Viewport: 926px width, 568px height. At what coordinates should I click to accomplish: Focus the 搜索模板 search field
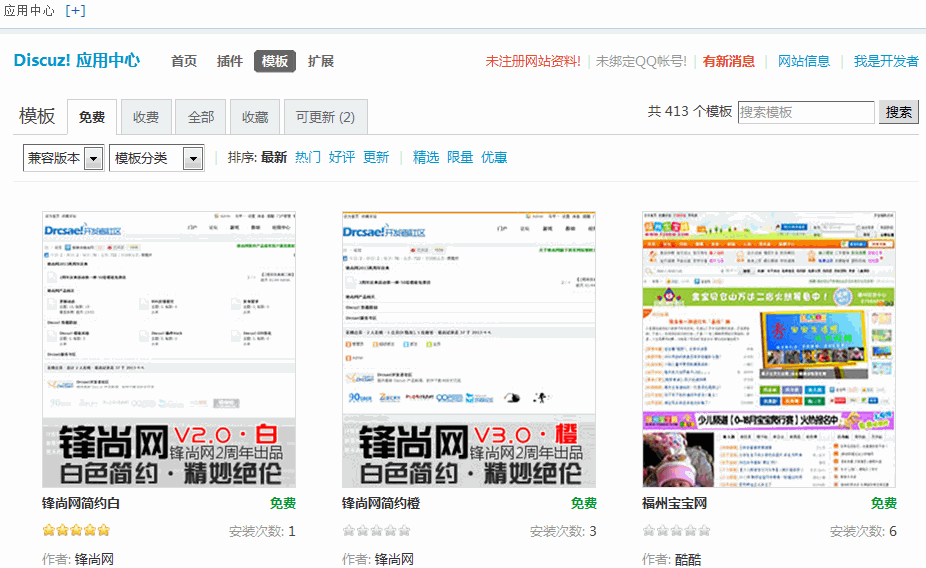click(806, 112)
